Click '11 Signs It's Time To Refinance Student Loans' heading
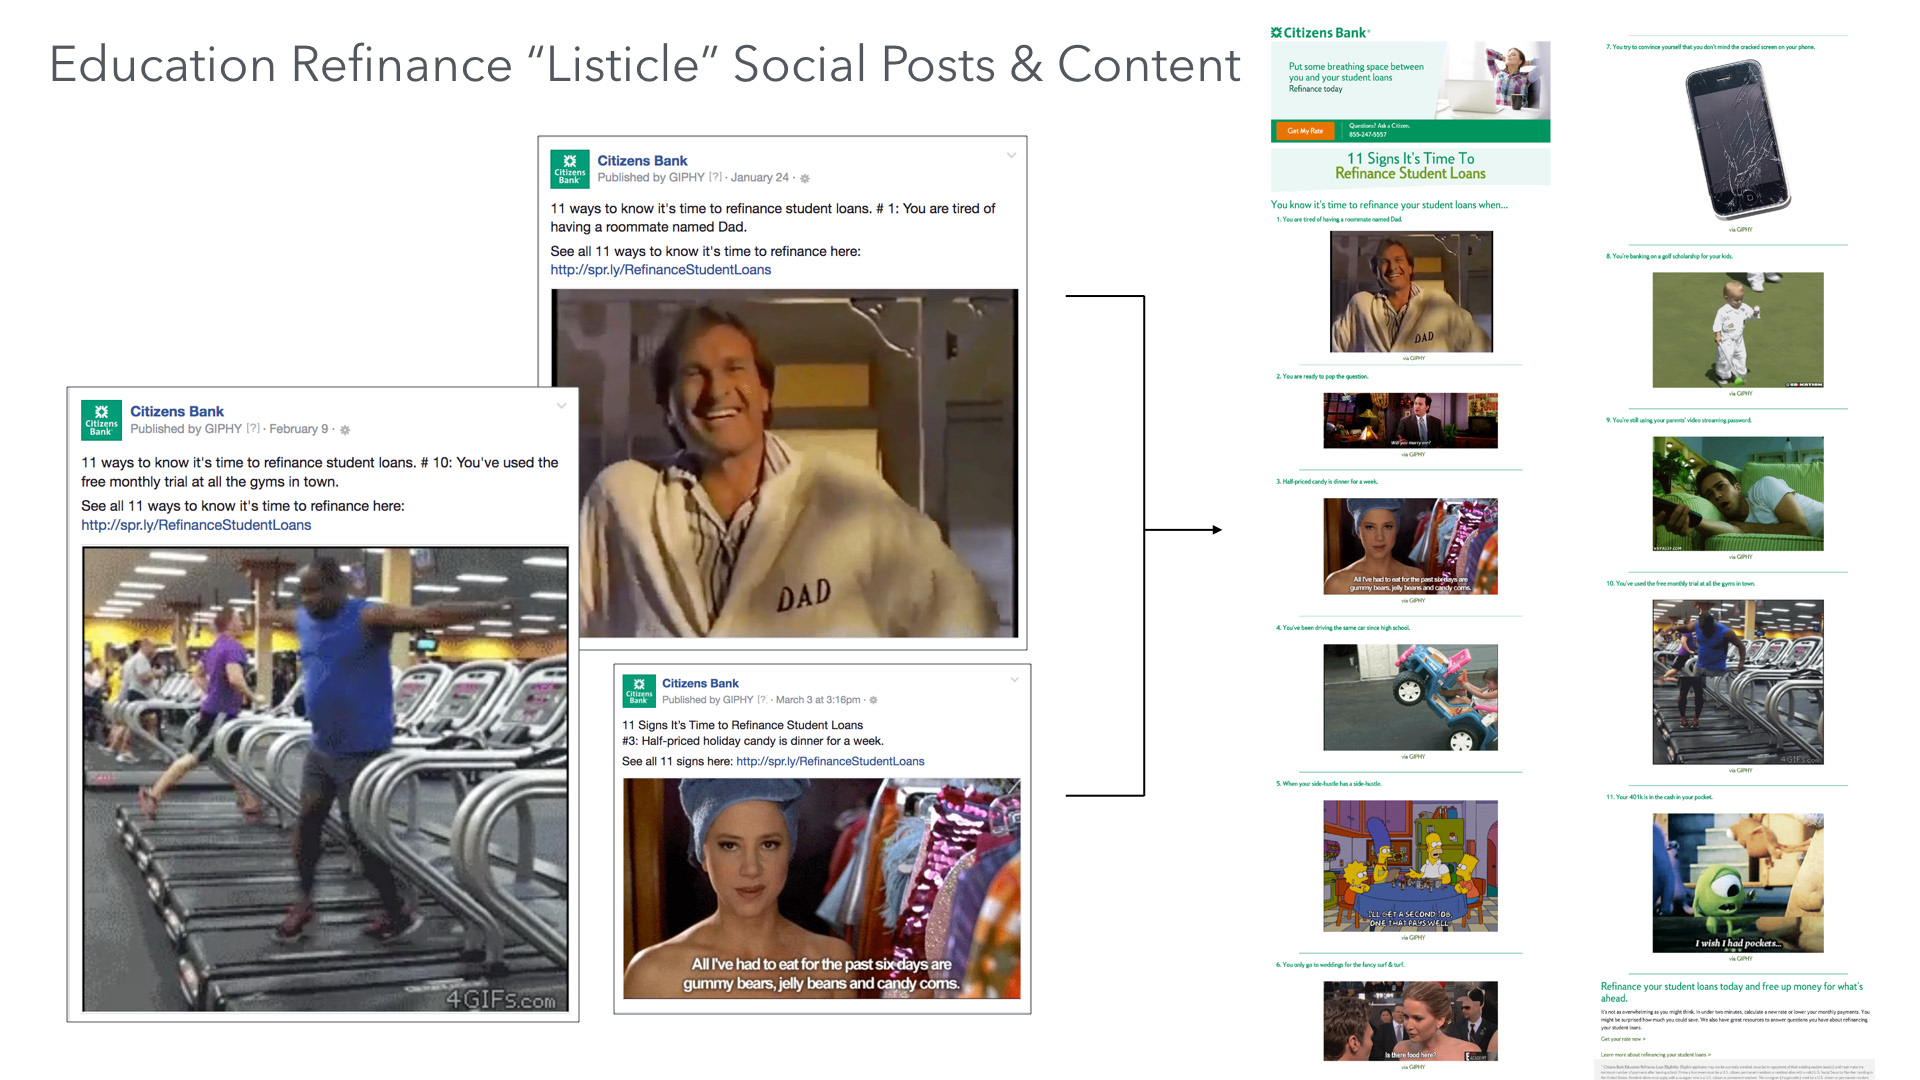The height and width of the screenshot is (1080, 1920). [1410, 166]
